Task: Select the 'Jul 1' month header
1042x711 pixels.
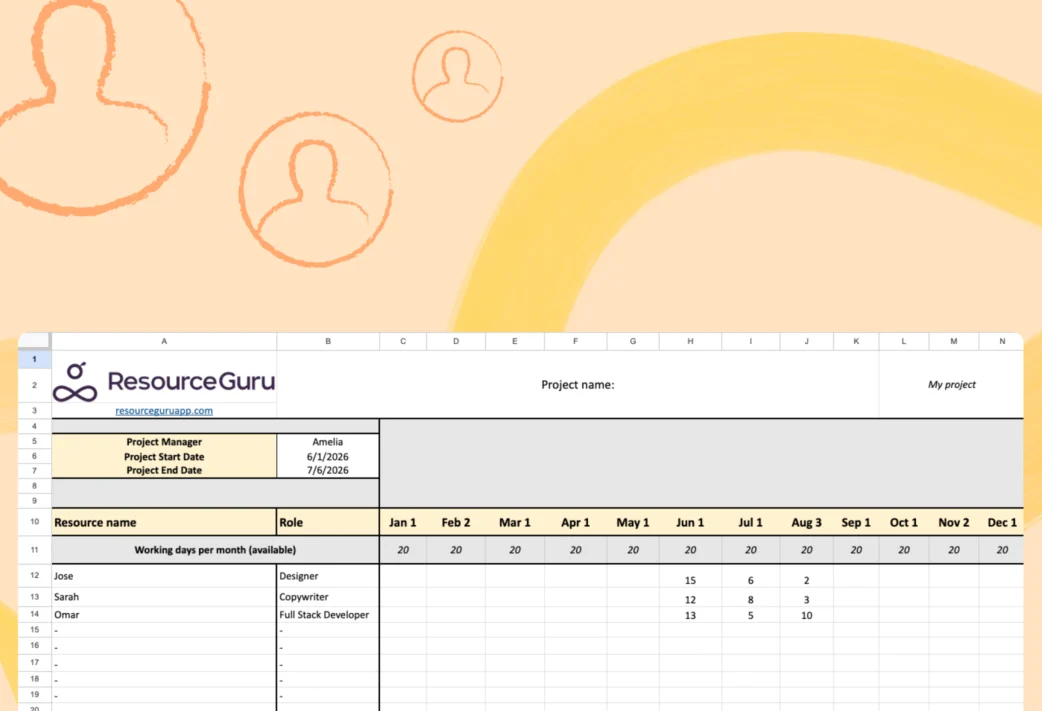Action: (750, 522)
